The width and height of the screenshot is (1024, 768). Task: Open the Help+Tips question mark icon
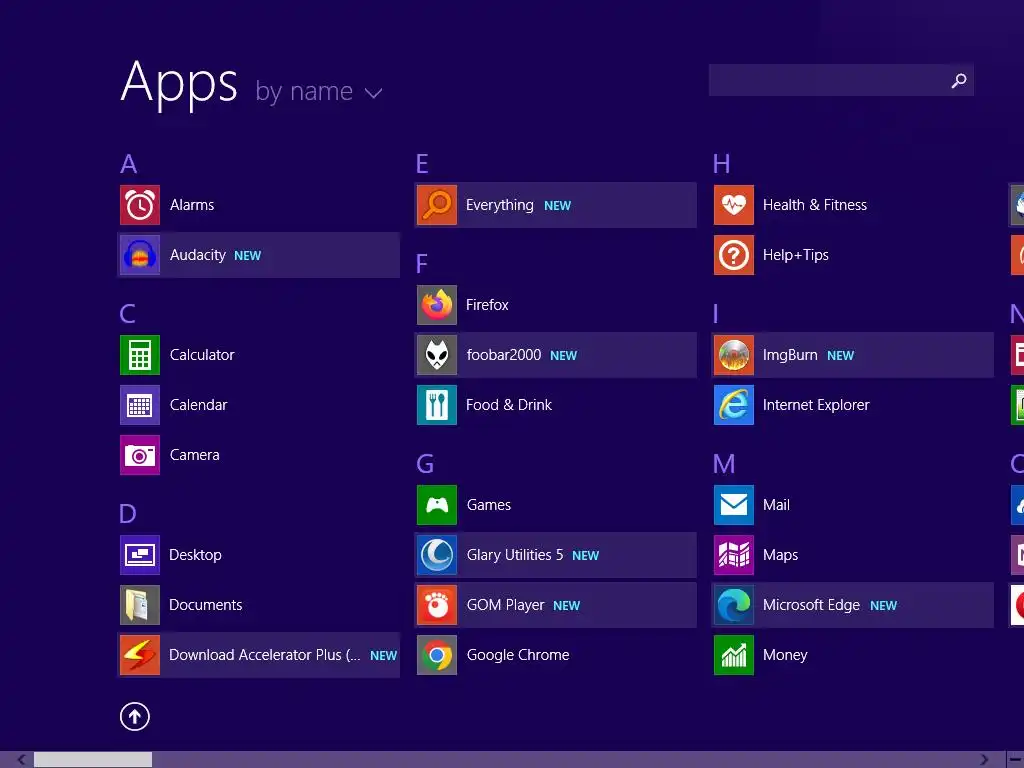click(734, 255)
